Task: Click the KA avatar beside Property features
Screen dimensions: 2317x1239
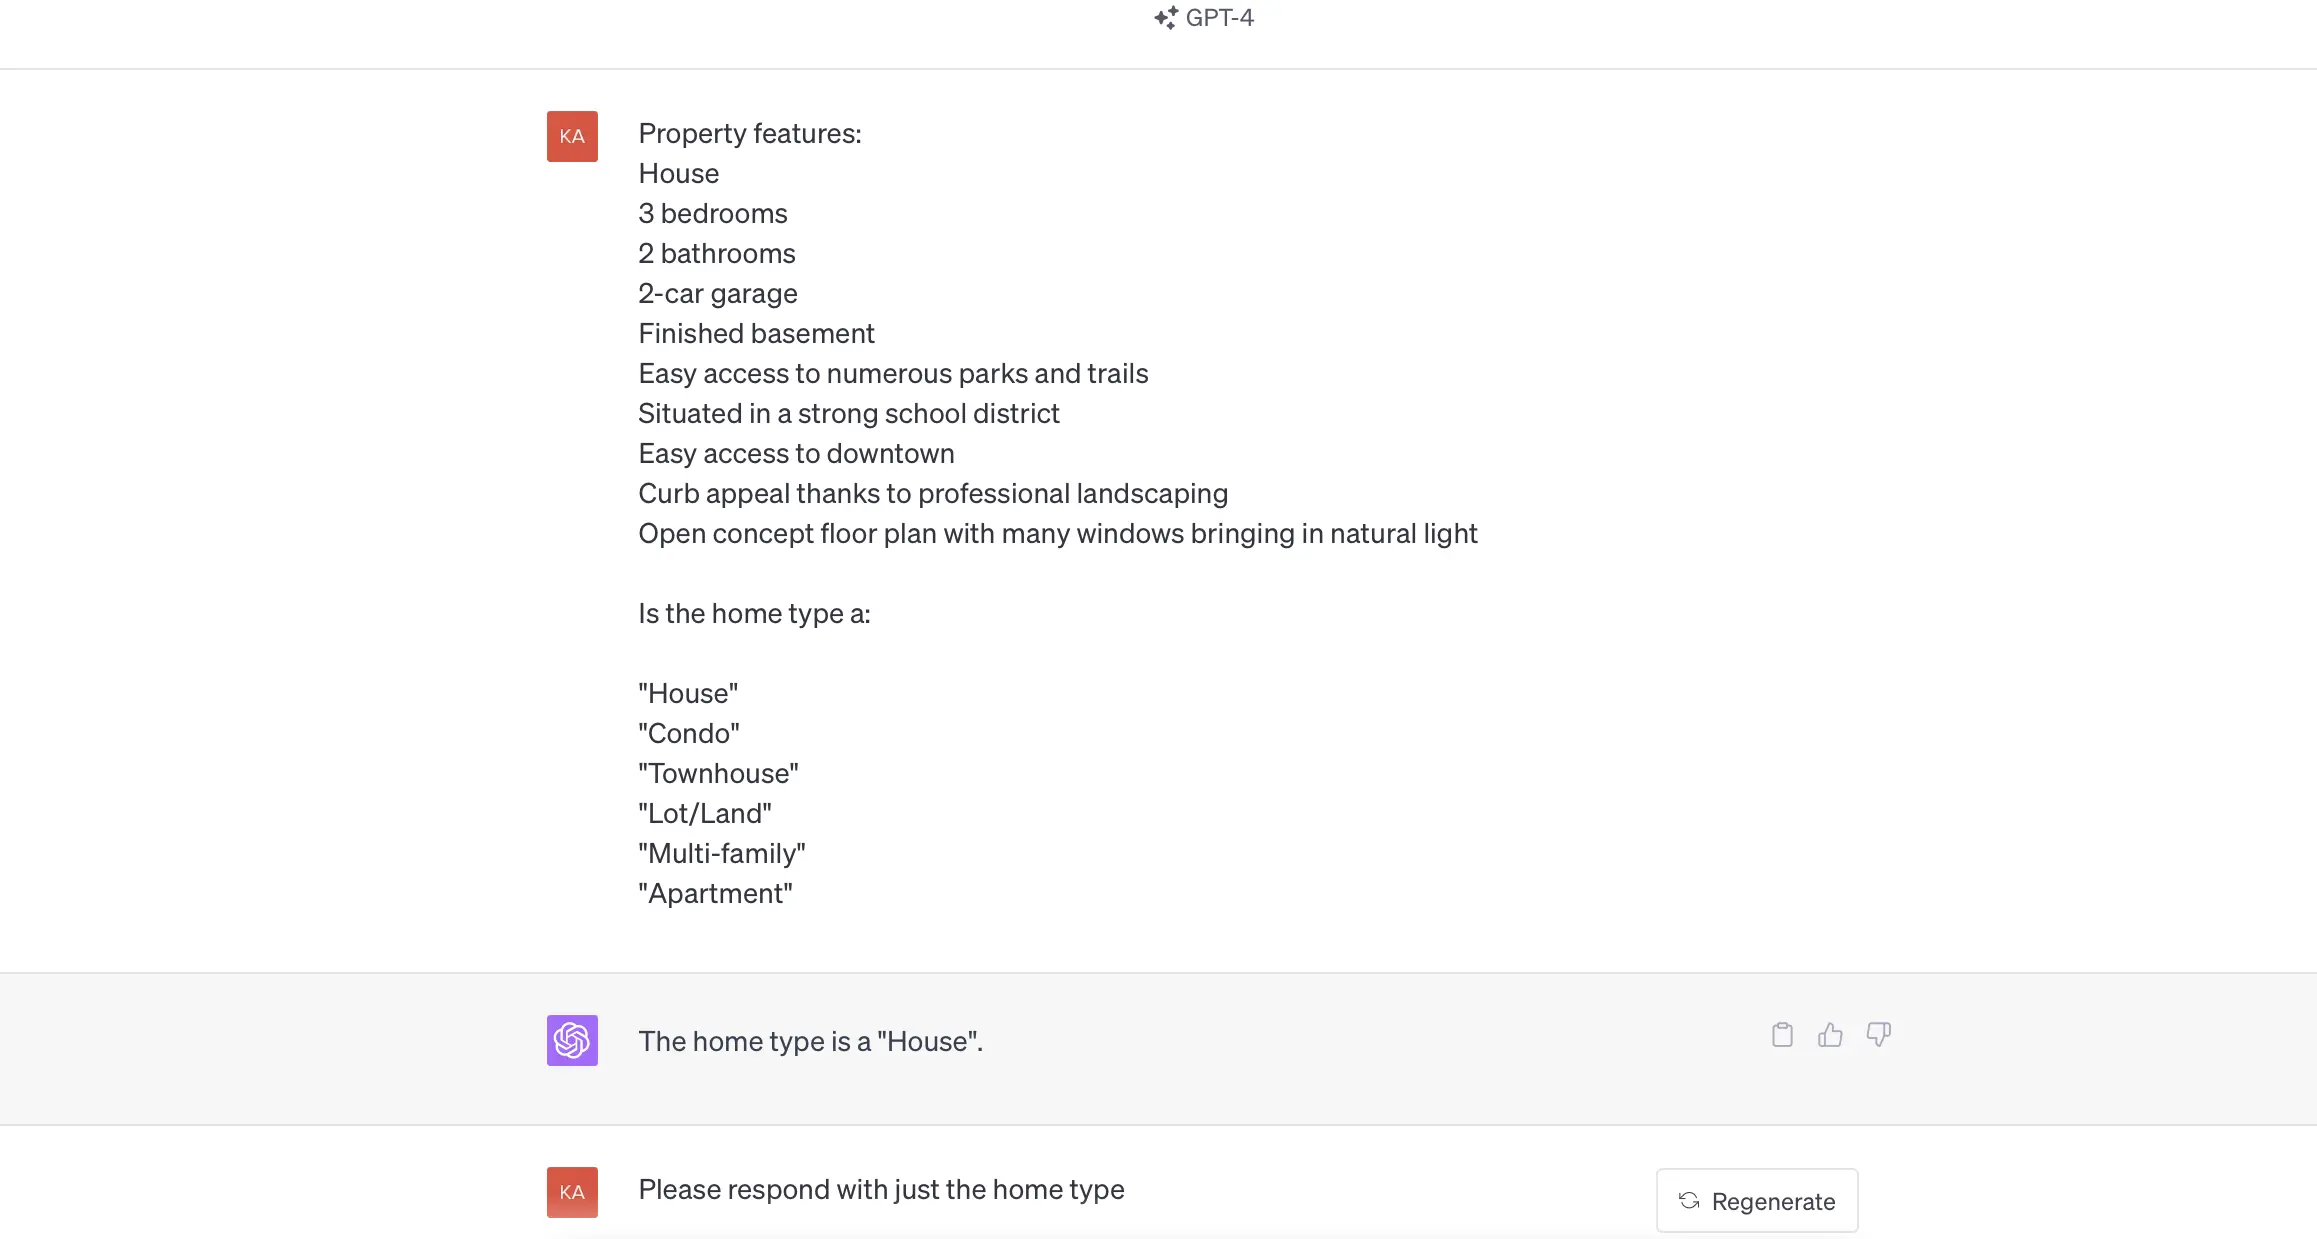Action: 572,136
